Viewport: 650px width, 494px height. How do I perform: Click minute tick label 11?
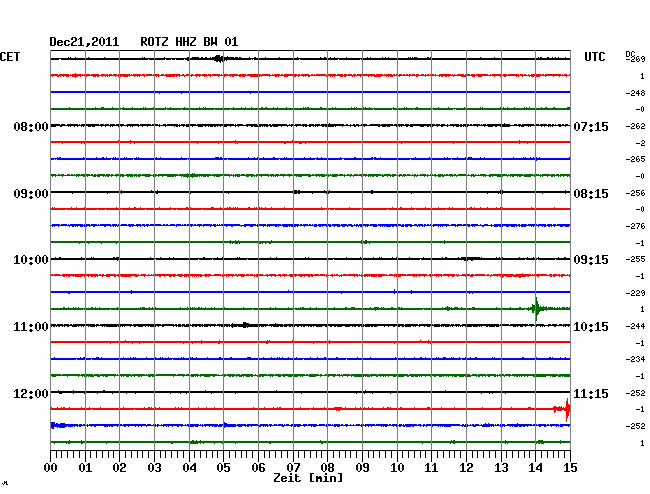(x=432, y=468)
